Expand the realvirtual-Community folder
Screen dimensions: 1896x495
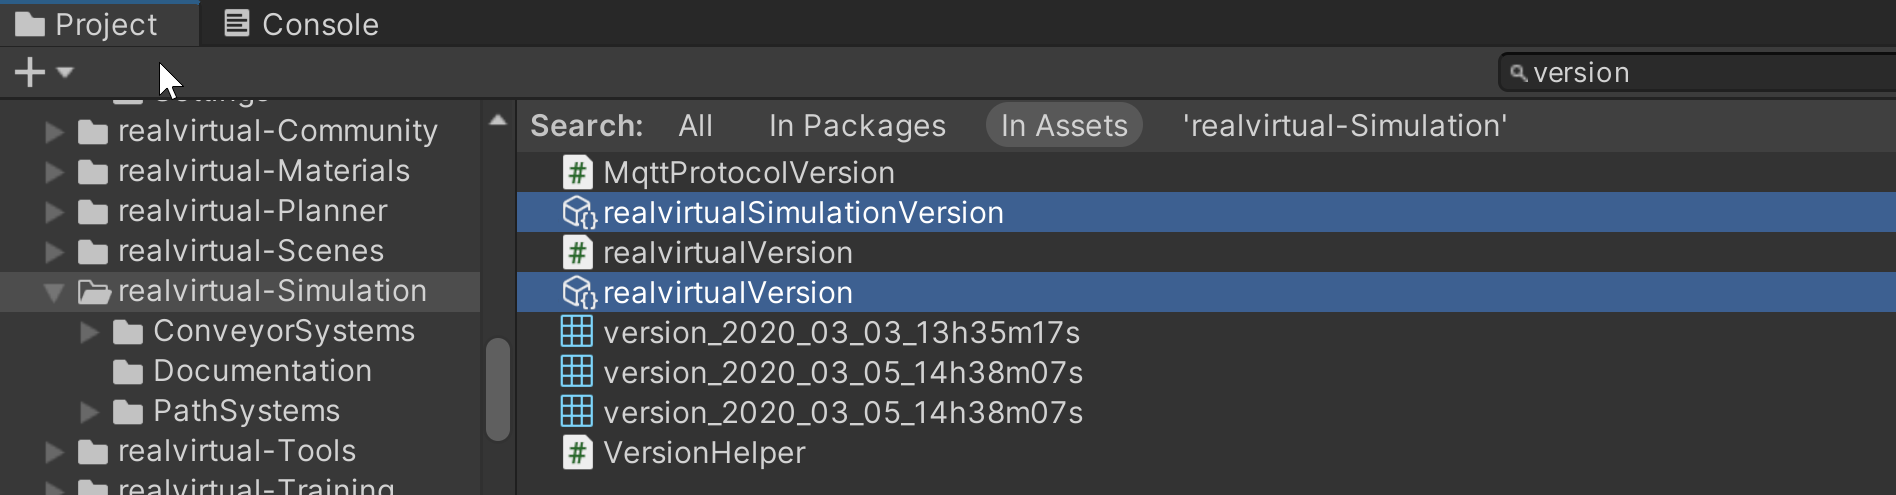tap(54, 132)
